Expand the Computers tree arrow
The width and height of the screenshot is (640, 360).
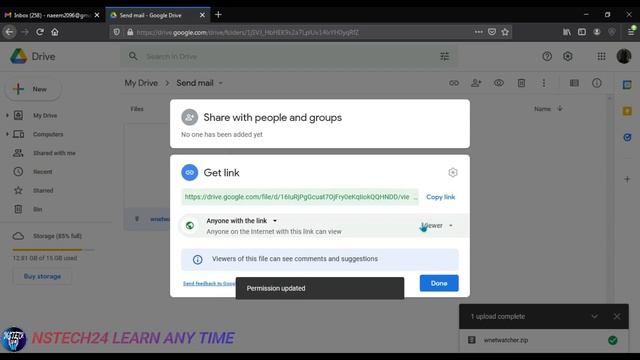[7, 134]
